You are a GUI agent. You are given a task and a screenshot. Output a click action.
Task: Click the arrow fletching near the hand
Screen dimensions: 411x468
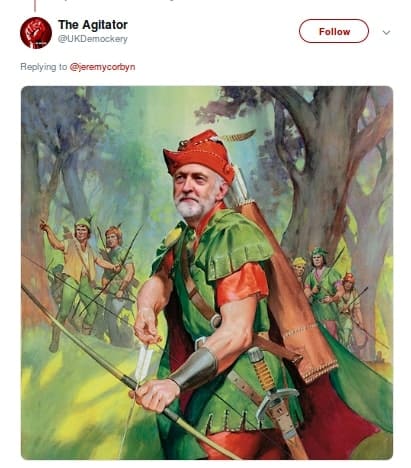point(145,363)
